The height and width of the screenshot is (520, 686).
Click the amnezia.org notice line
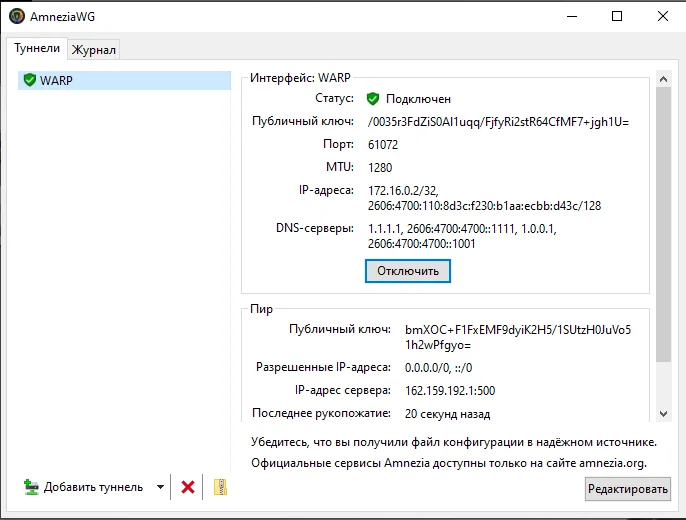pos(449,463)
